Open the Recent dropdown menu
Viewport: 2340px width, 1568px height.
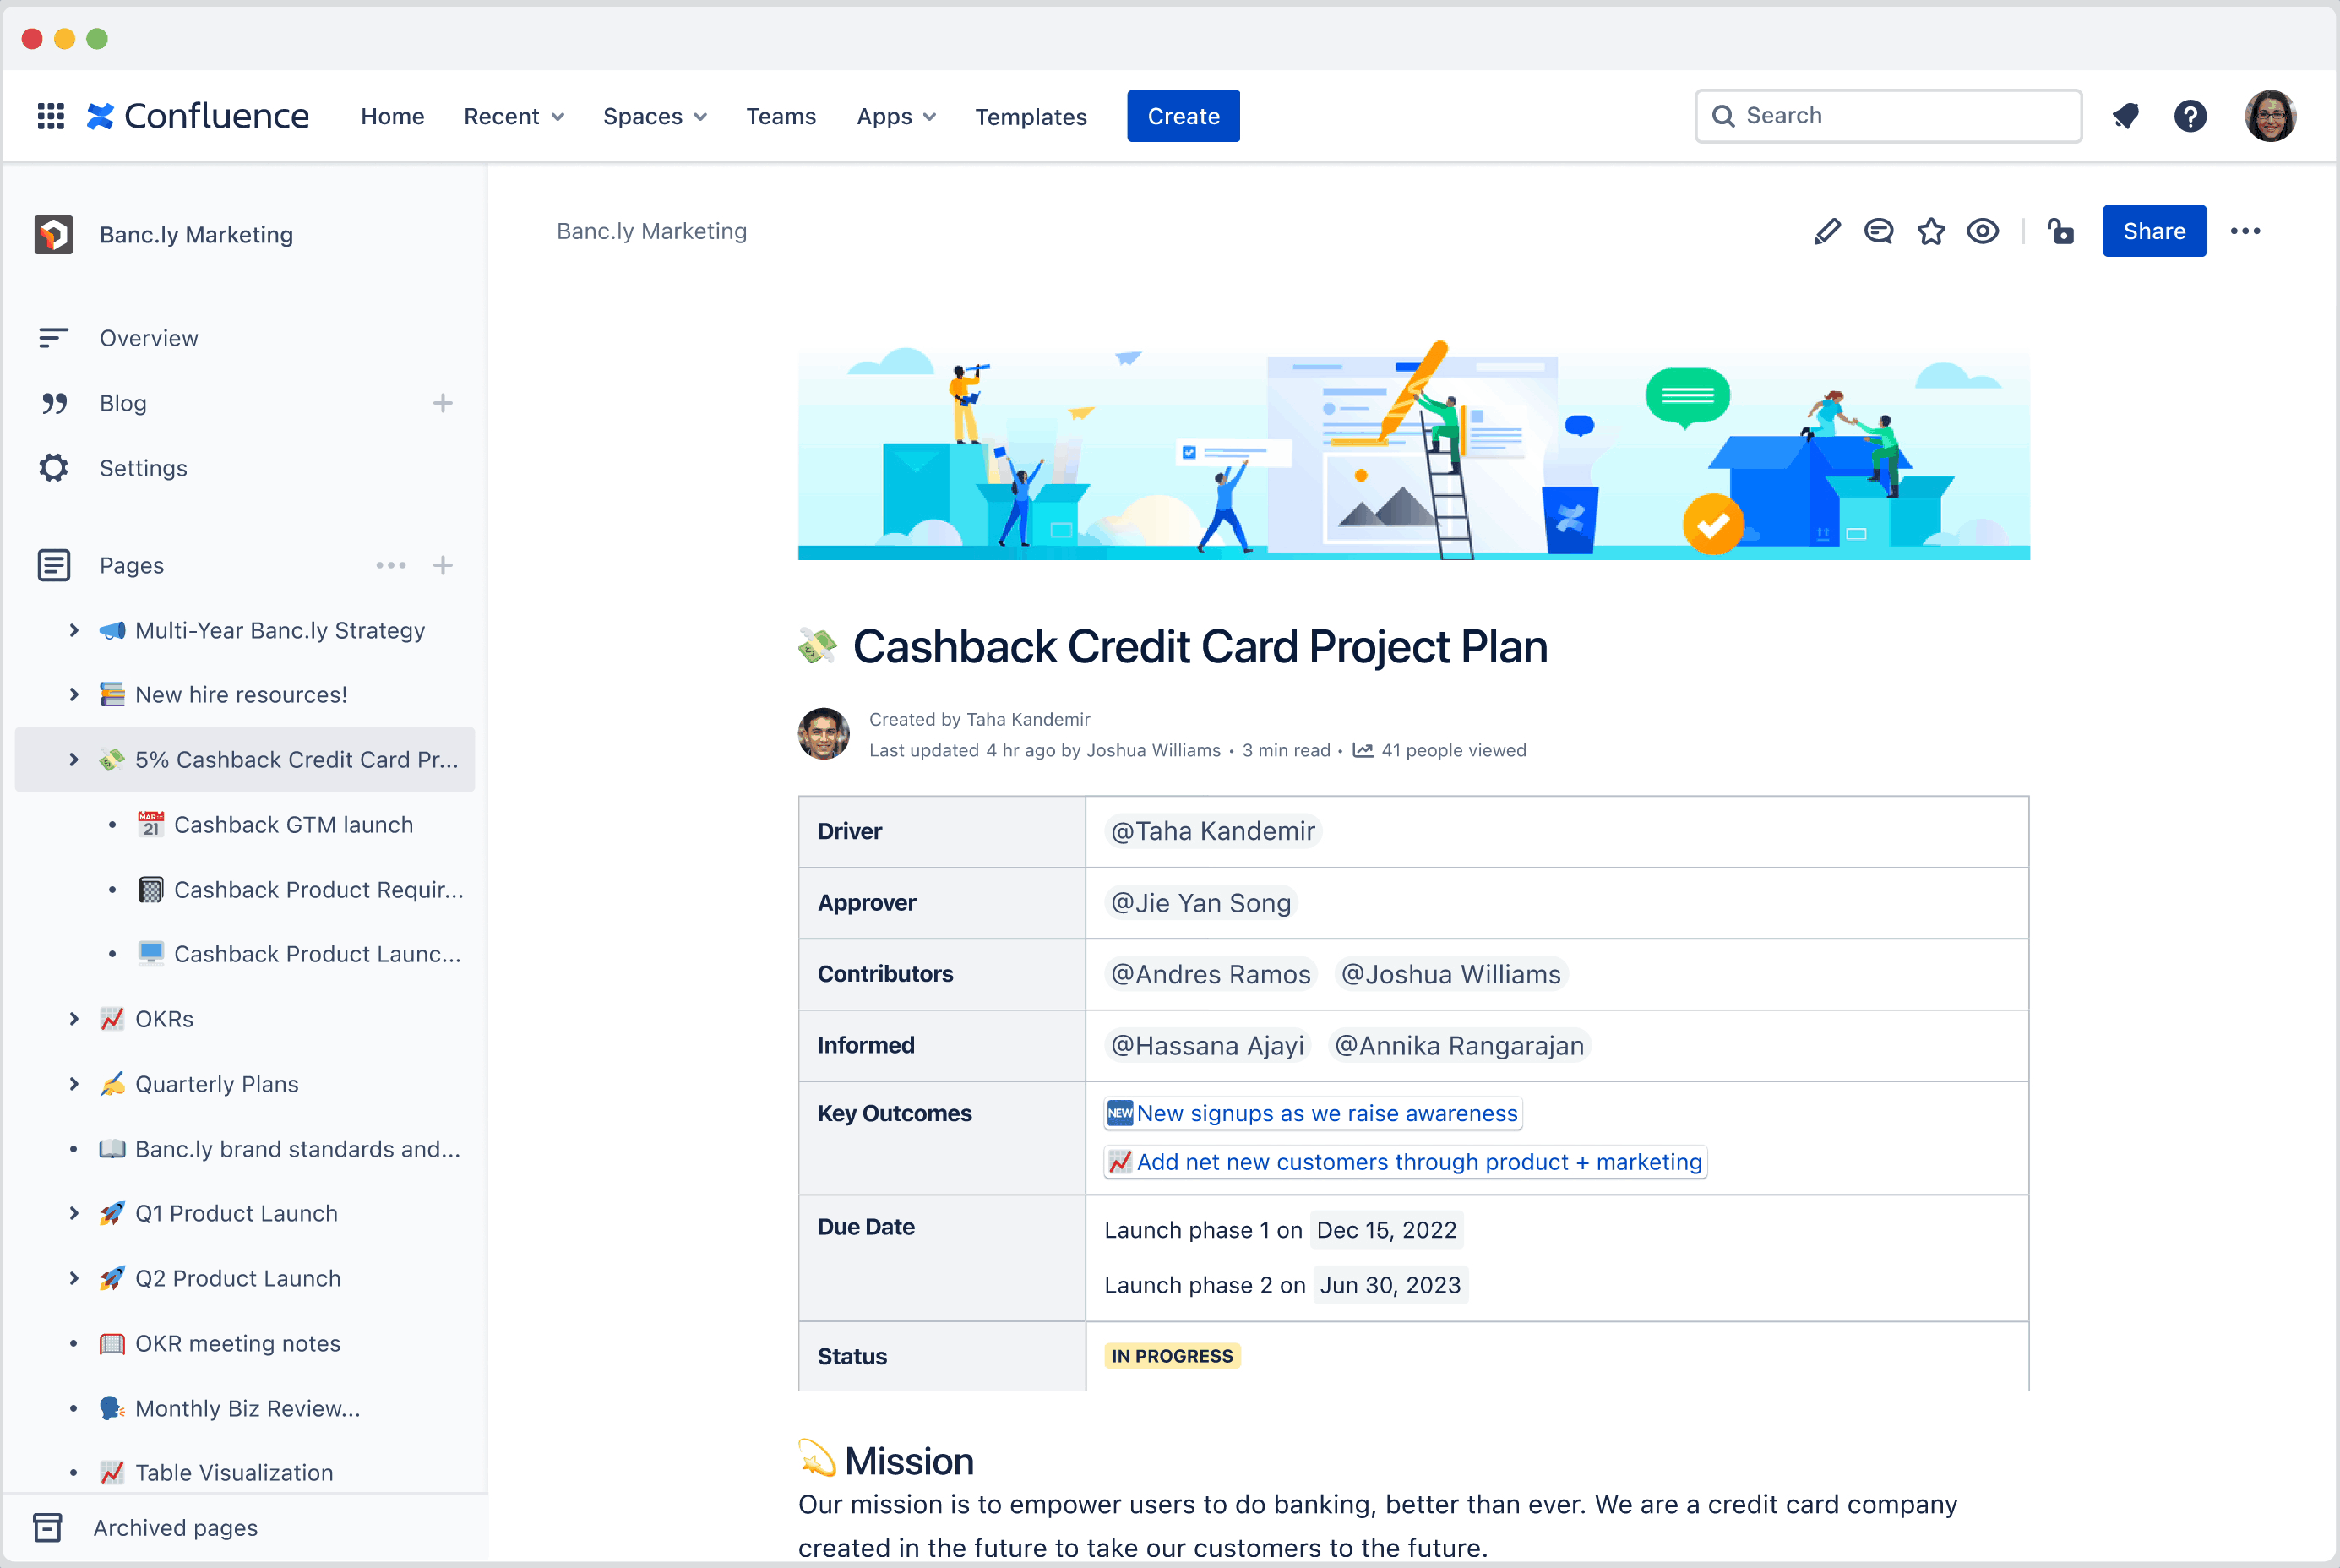[513, 116]
